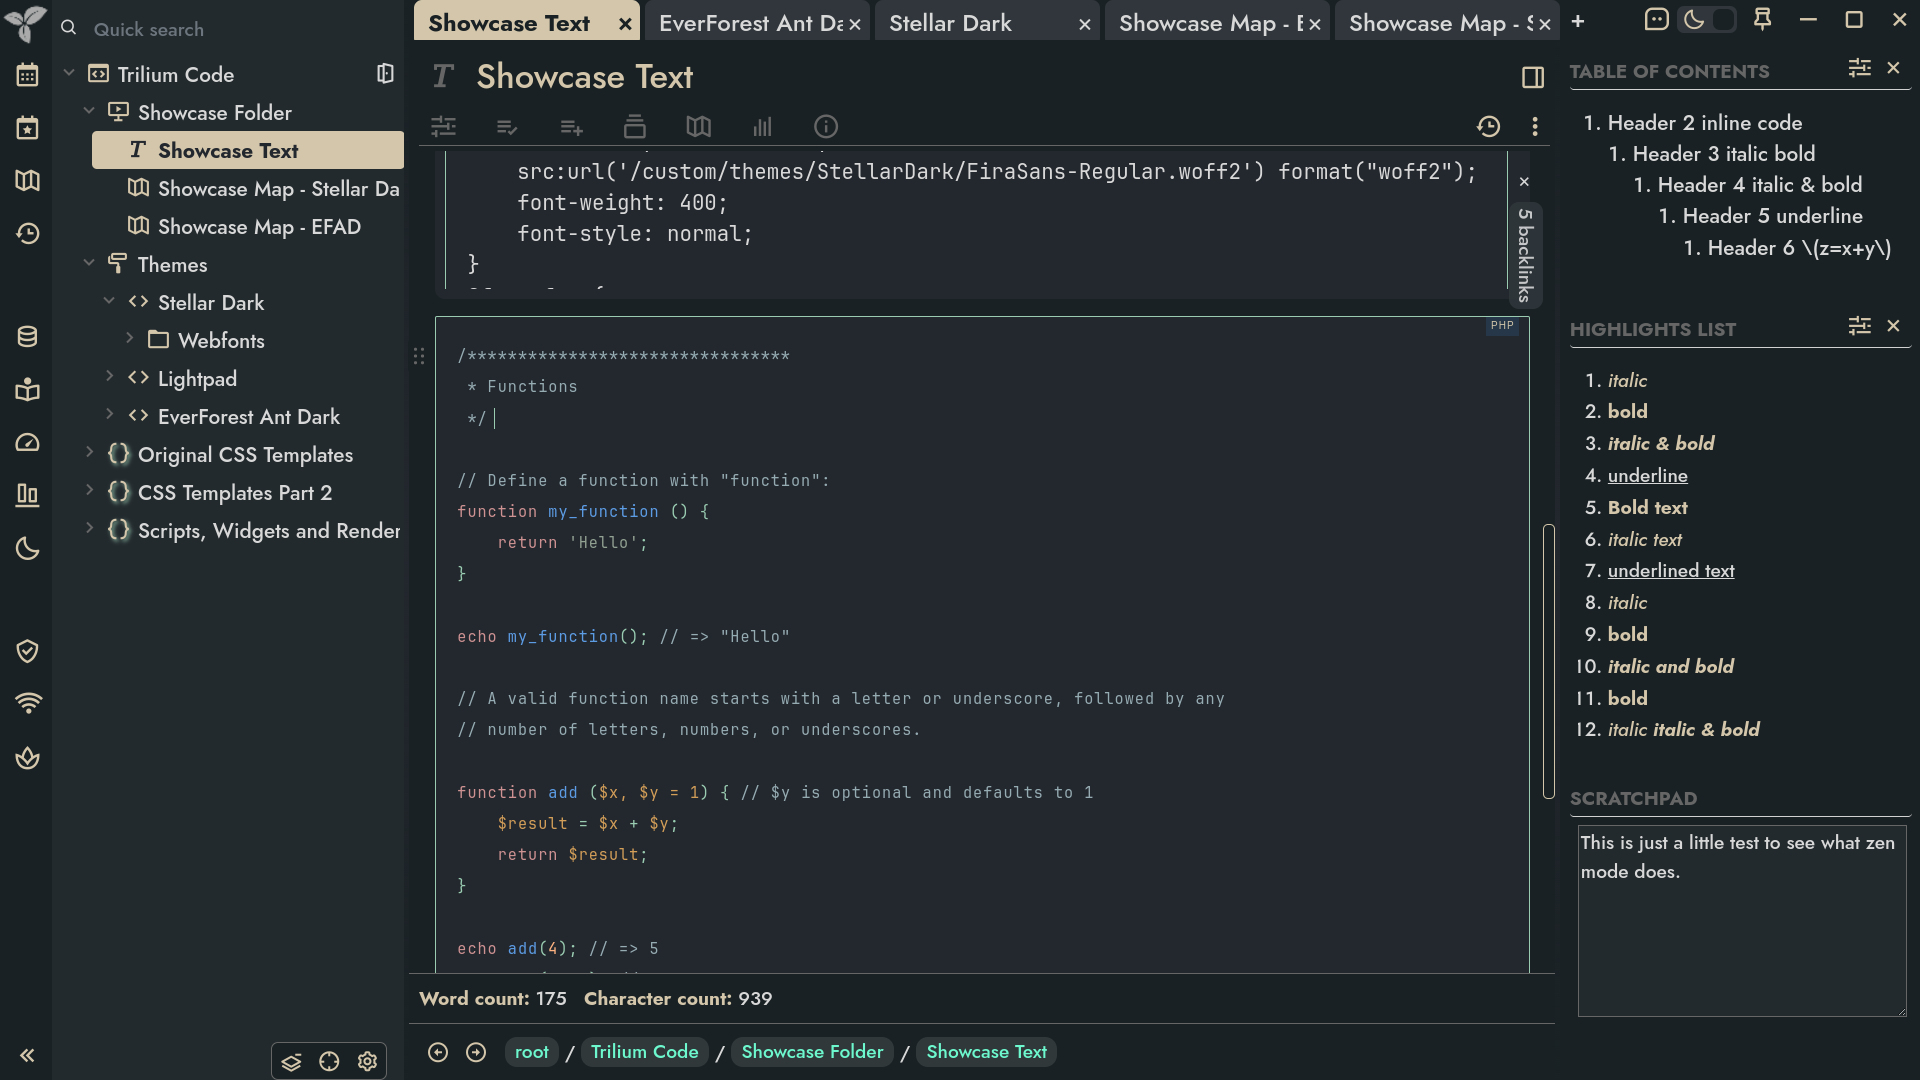The width and height of the screenshot is (1920, 1080).
Task: Expand the Original CSS Templates node
Action: click(89, 454)
